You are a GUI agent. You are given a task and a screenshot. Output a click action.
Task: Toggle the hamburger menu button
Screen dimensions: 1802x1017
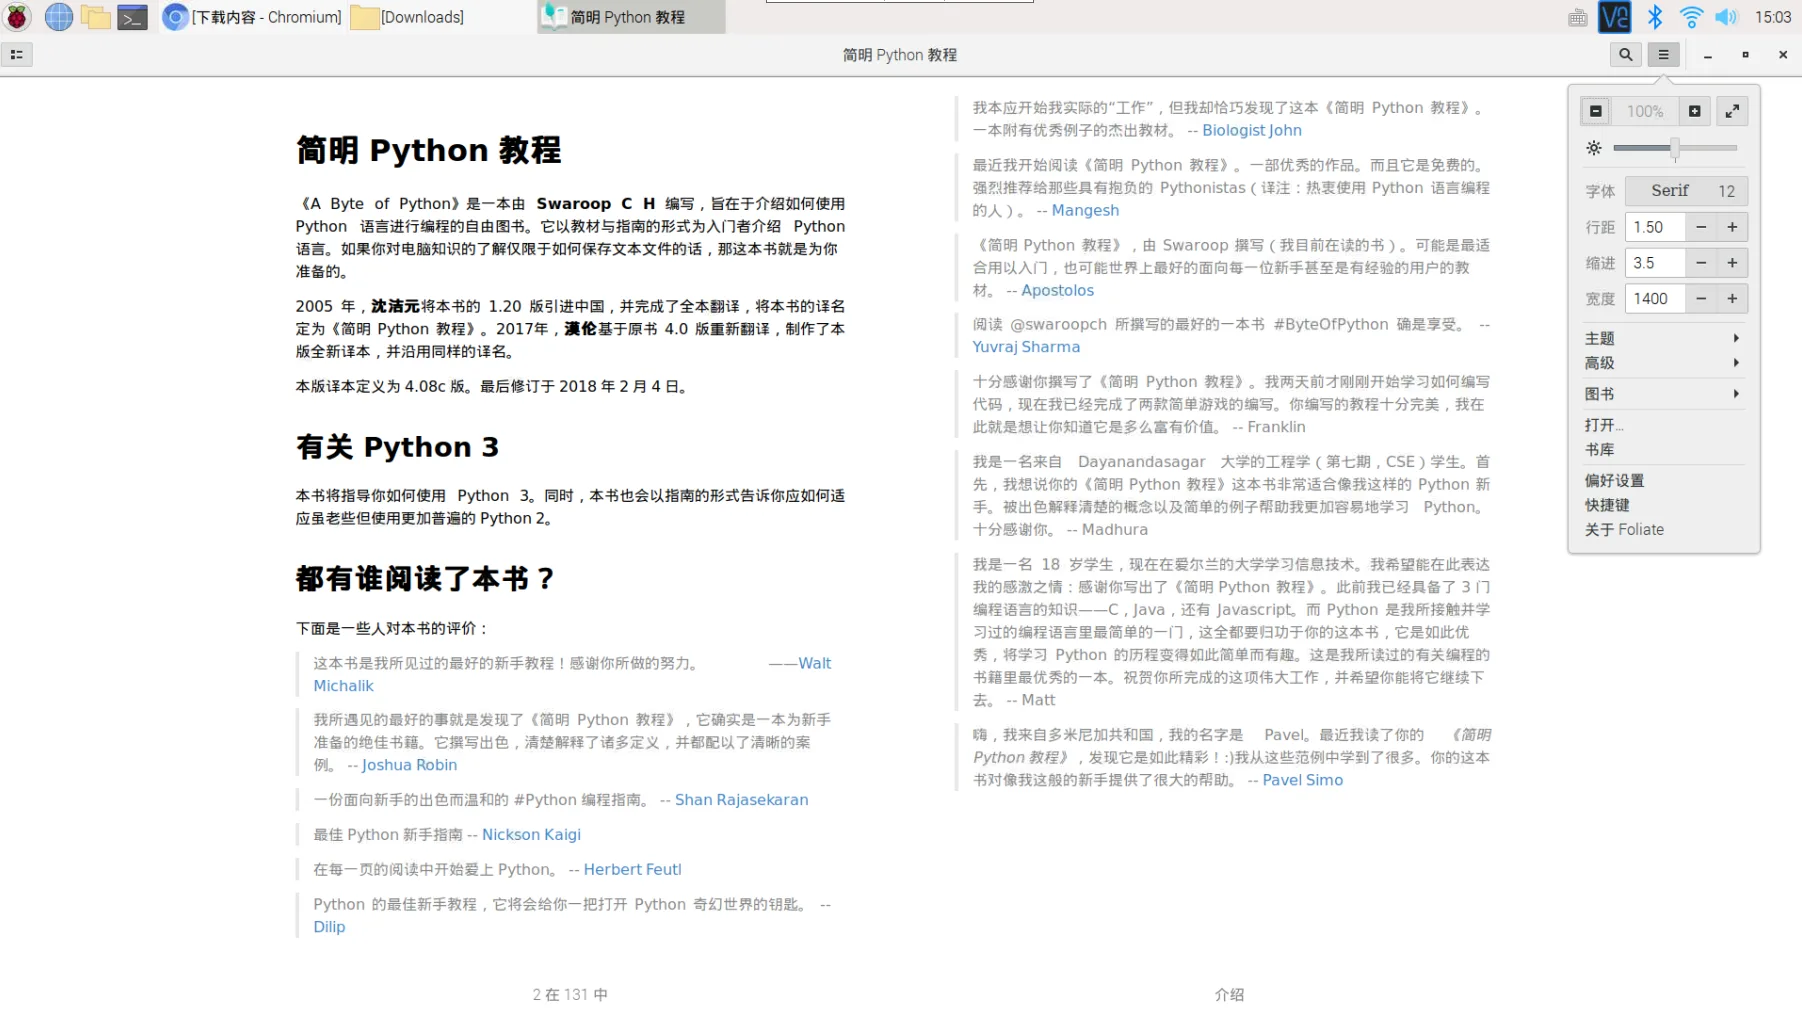[1663, 55]
